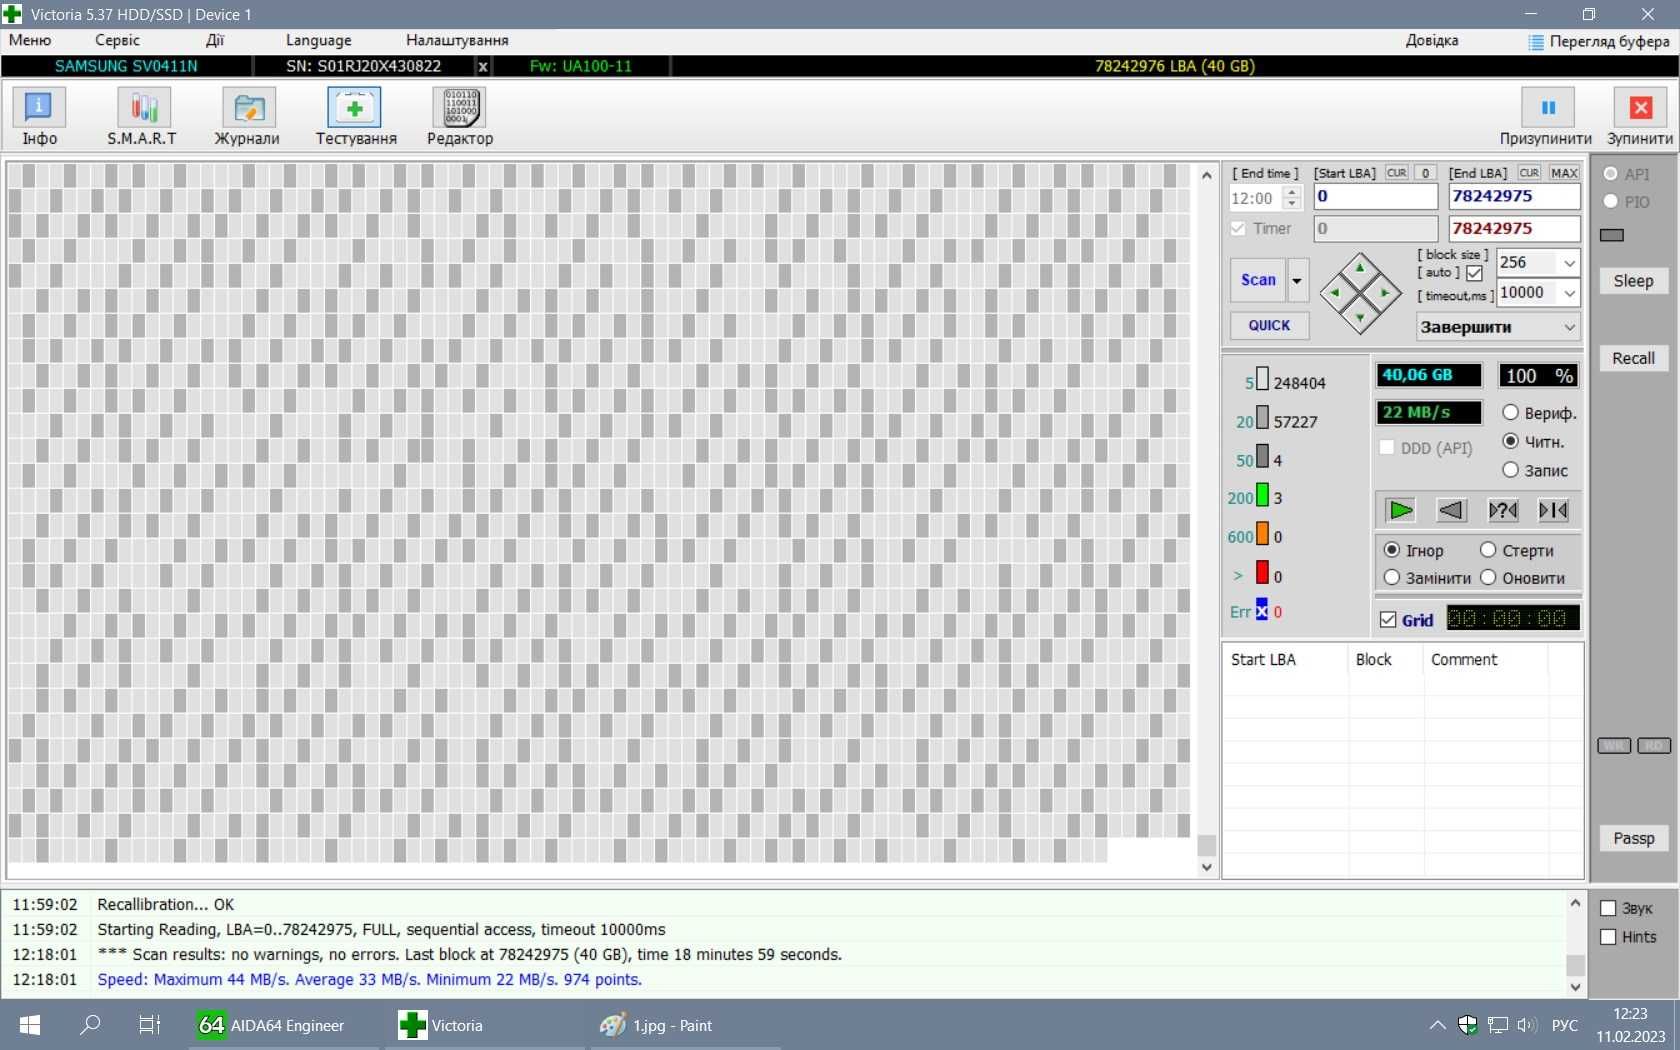The width and height of the screenshot is (1680, 1050).
Task: Open Перегляд буфера buffer viewer
Action: tap(1599, 41)
